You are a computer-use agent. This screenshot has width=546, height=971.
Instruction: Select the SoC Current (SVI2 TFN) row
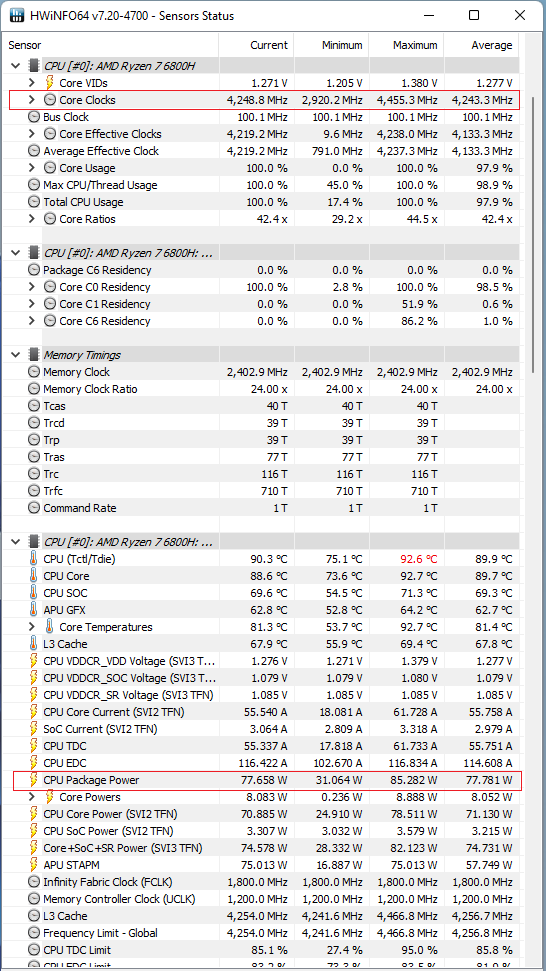(262, 729)
